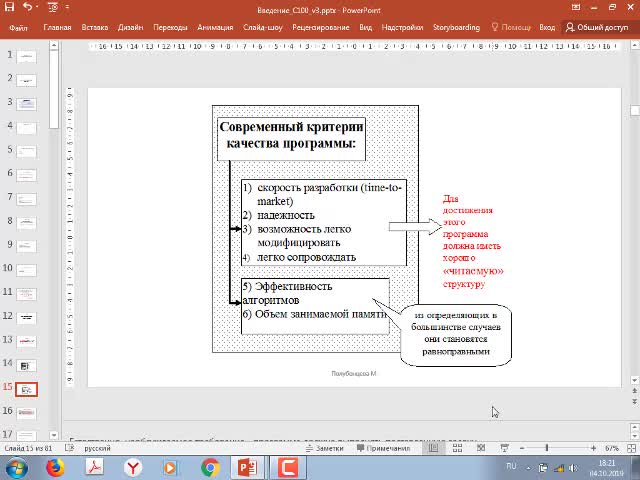Click the Вход sign-in link
Screen dimensions: 640x480
click(x=547, y=27)
